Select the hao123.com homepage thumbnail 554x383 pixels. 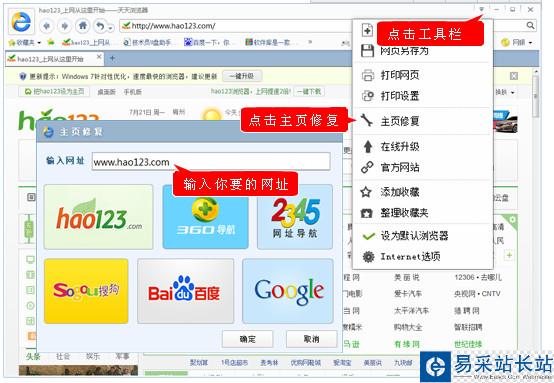[99, 217]
